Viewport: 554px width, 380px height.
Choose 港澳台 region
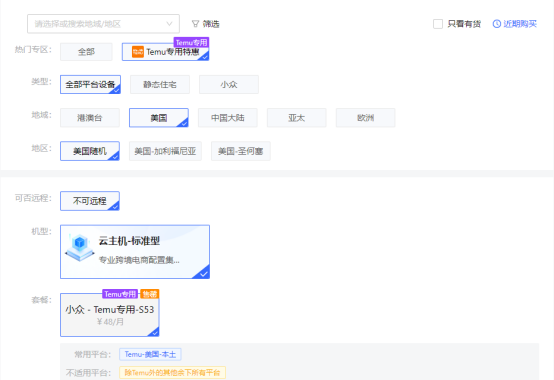(x=90, y=118)
